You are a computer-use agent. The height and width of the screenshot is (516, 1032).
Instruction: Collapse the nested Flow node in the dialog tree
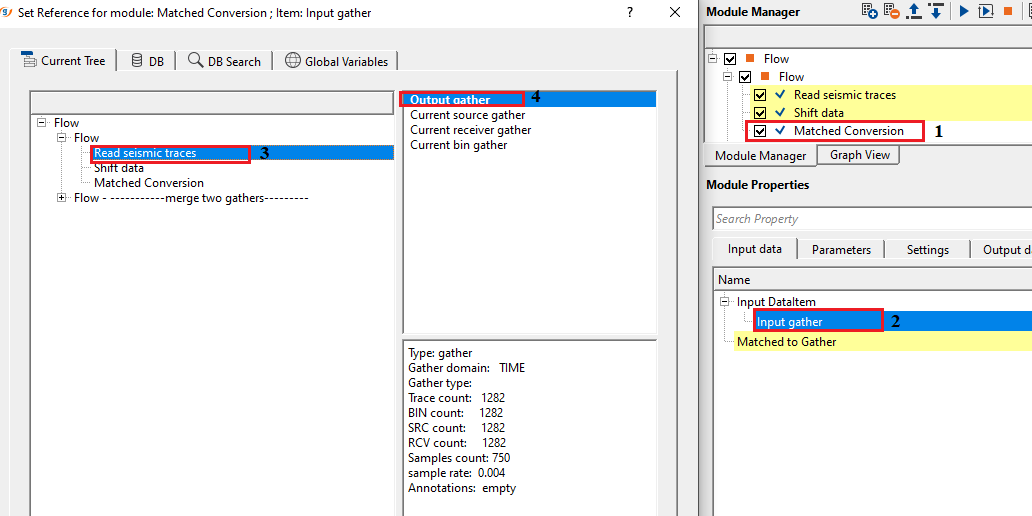point(63,138)
